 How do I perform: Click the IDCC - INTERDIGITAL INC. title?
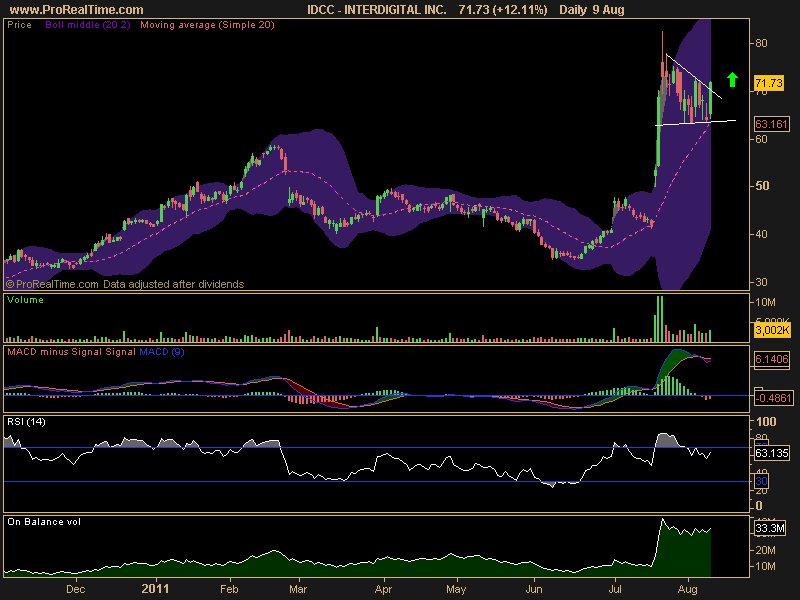click(x=377, y=10)
